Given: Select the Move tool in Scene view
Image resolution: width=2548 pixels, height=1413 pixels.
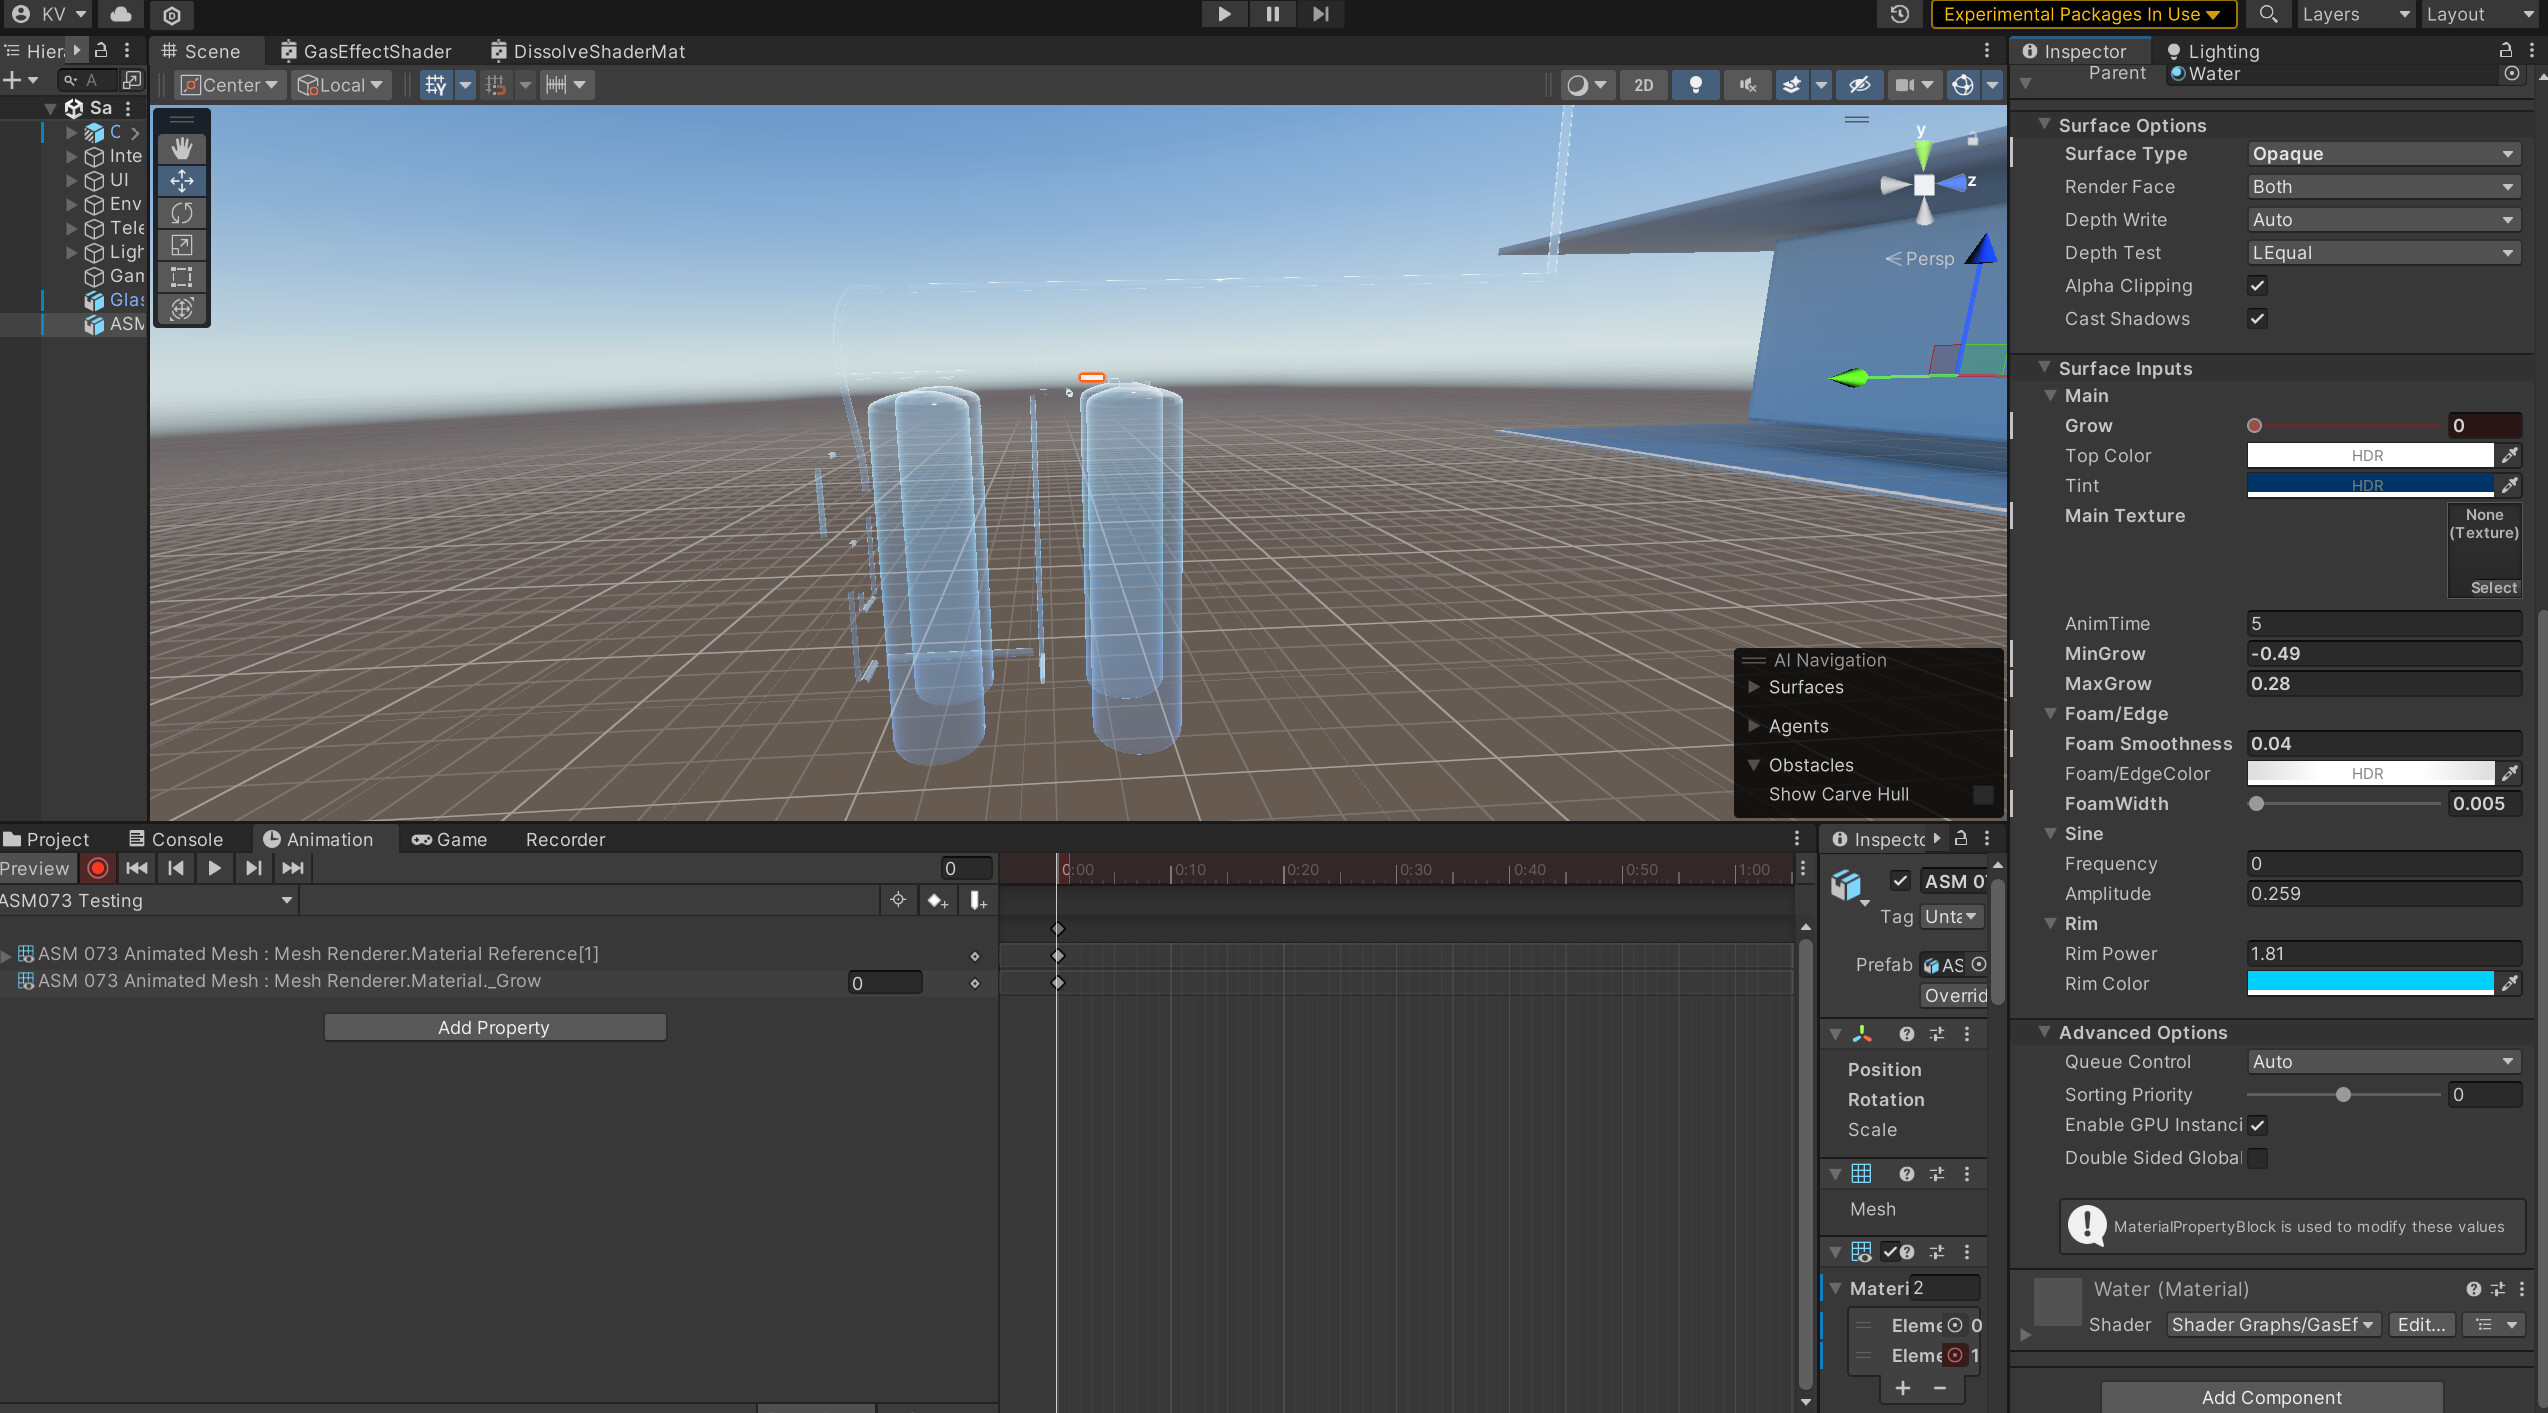Looking at the screenshot, I should click(x=182, y=181).
